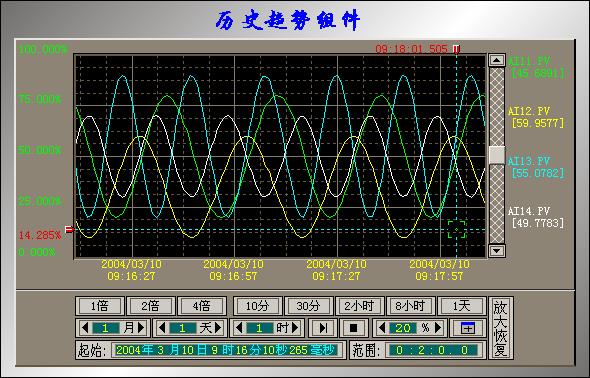Set time span to 10分

pyautogui.click(x=257, y=306)
